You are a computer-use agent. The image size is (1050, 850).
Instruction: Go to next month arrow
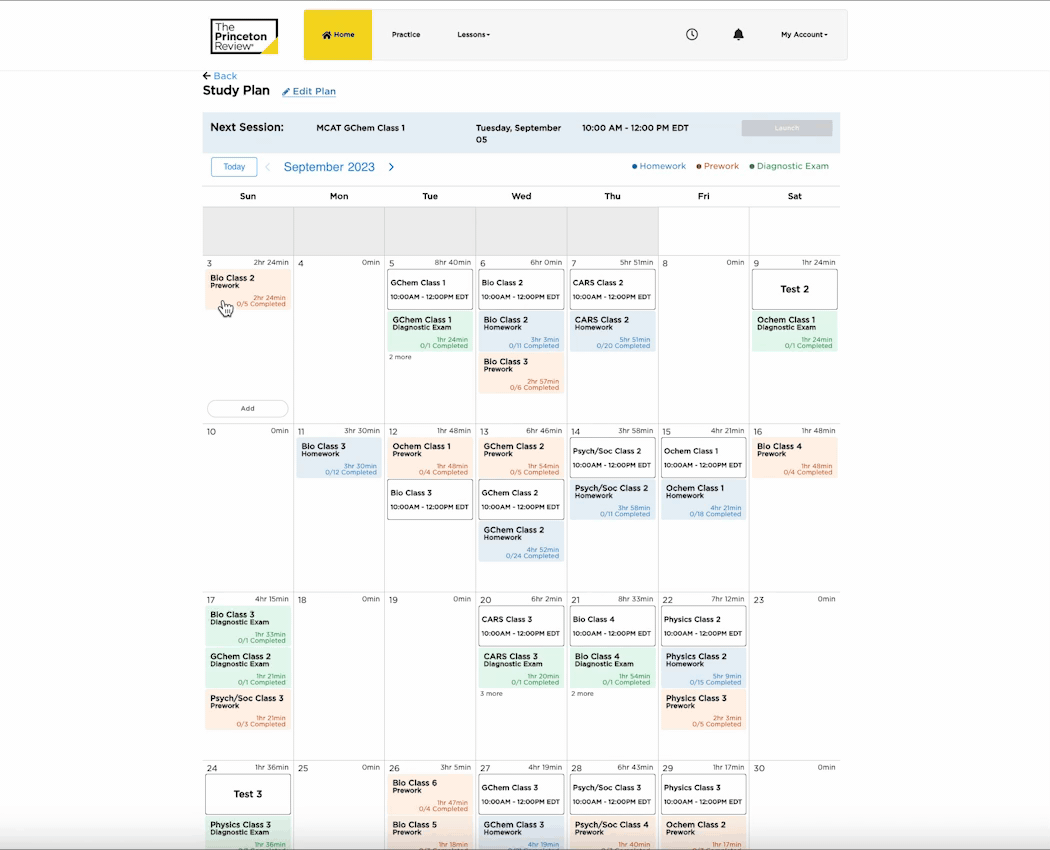tap(391, 167)
